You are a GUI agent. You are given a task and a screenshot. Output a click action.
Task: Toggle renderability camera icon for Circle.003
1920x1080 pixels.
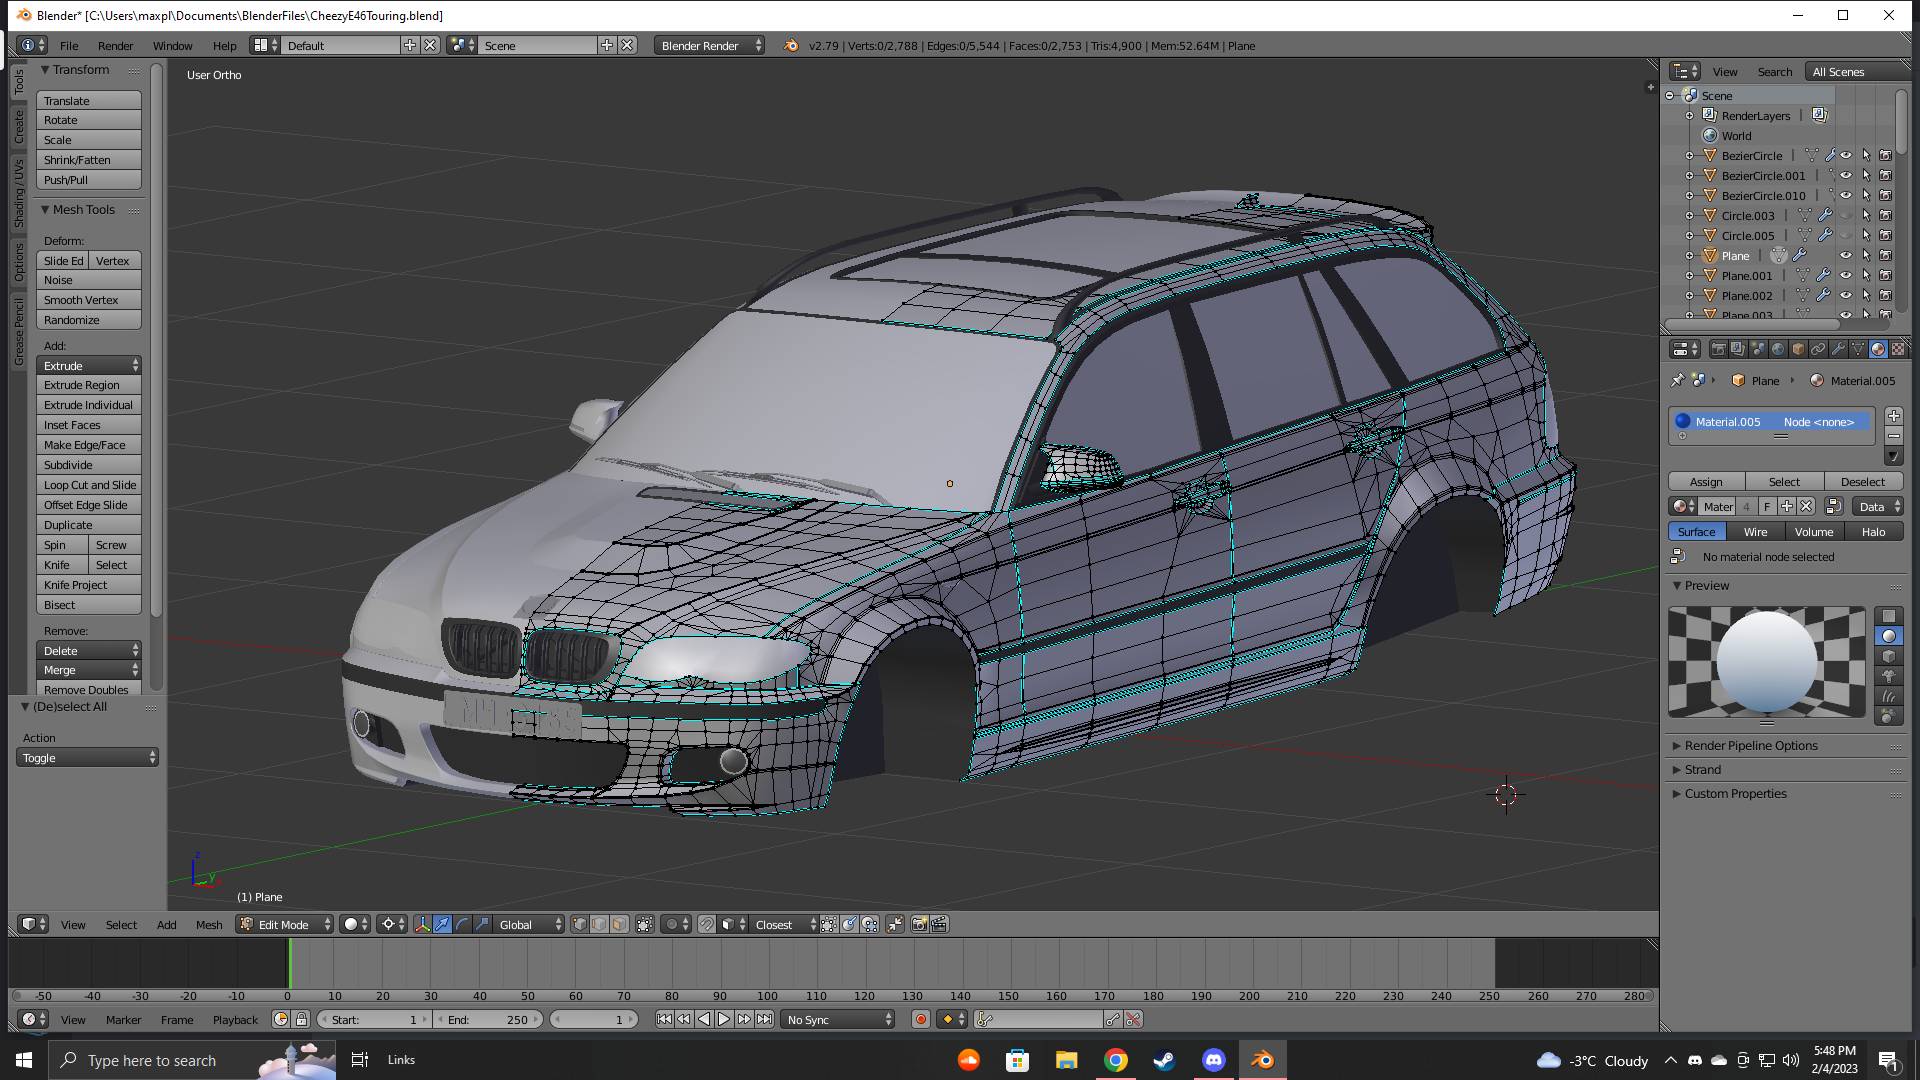[1885, 216]
